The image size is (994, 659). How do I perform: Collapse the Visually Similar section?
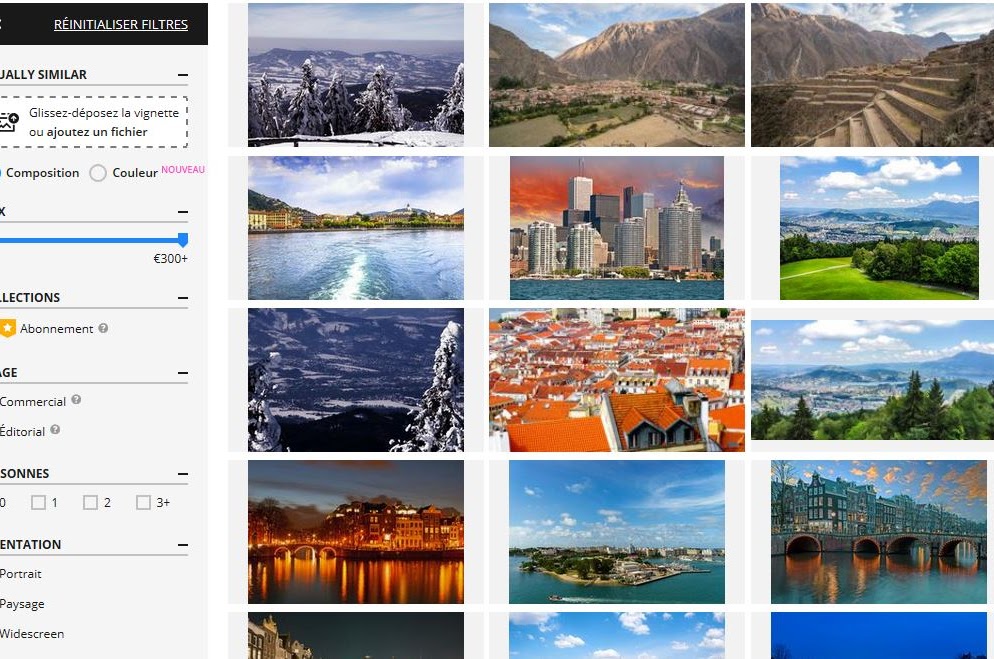182,75
